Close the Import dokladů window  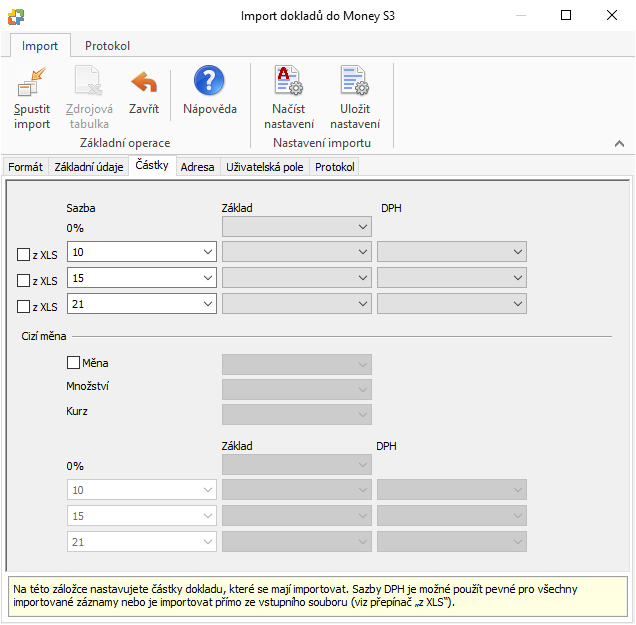point(612,15)
